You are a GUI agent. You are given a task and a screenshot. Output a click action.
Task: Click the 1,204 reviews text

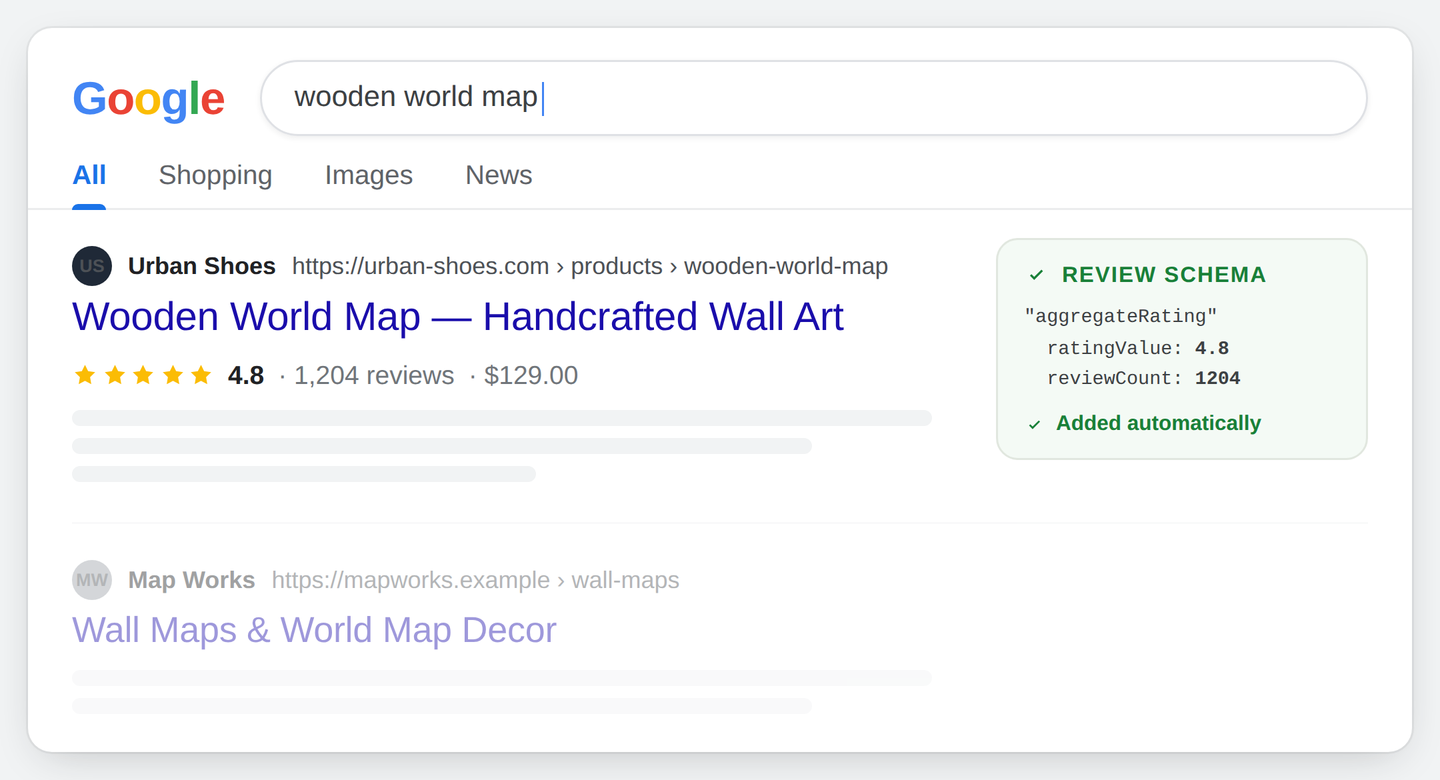pyautogui.click(x=374, y=375)
